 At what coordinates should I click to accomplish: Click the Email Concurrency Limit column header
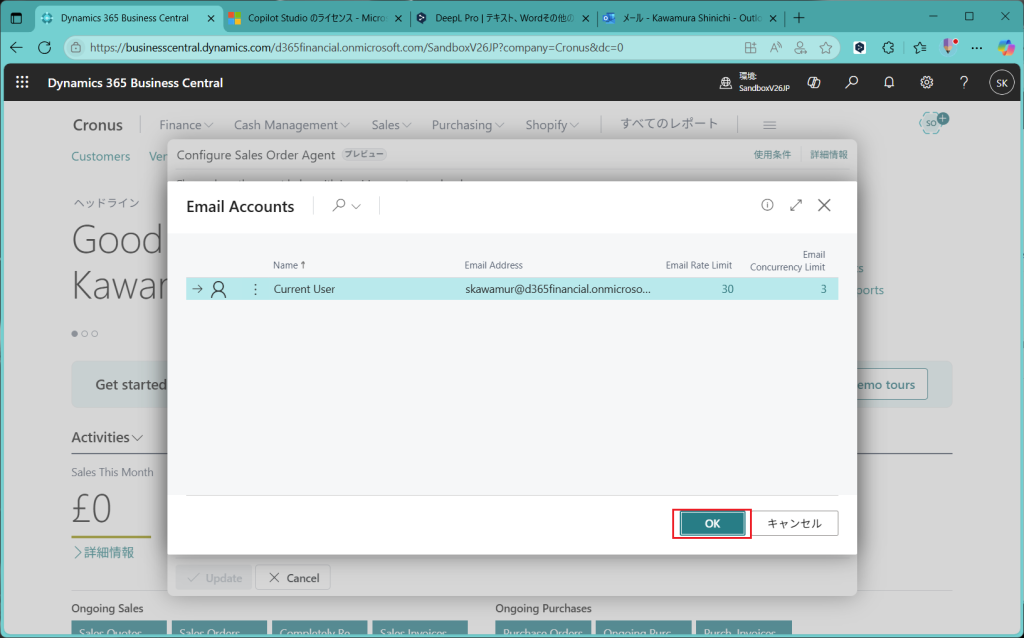click(788, 261)
